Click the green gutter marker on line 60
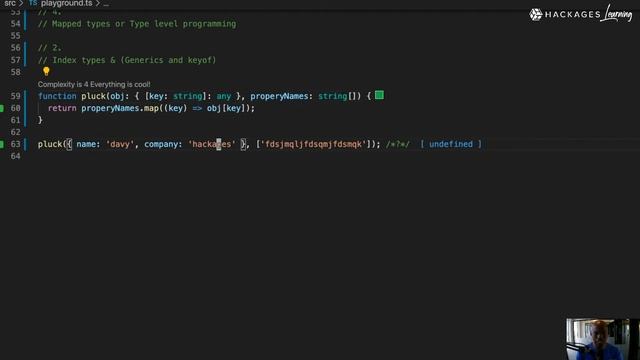 2,108
